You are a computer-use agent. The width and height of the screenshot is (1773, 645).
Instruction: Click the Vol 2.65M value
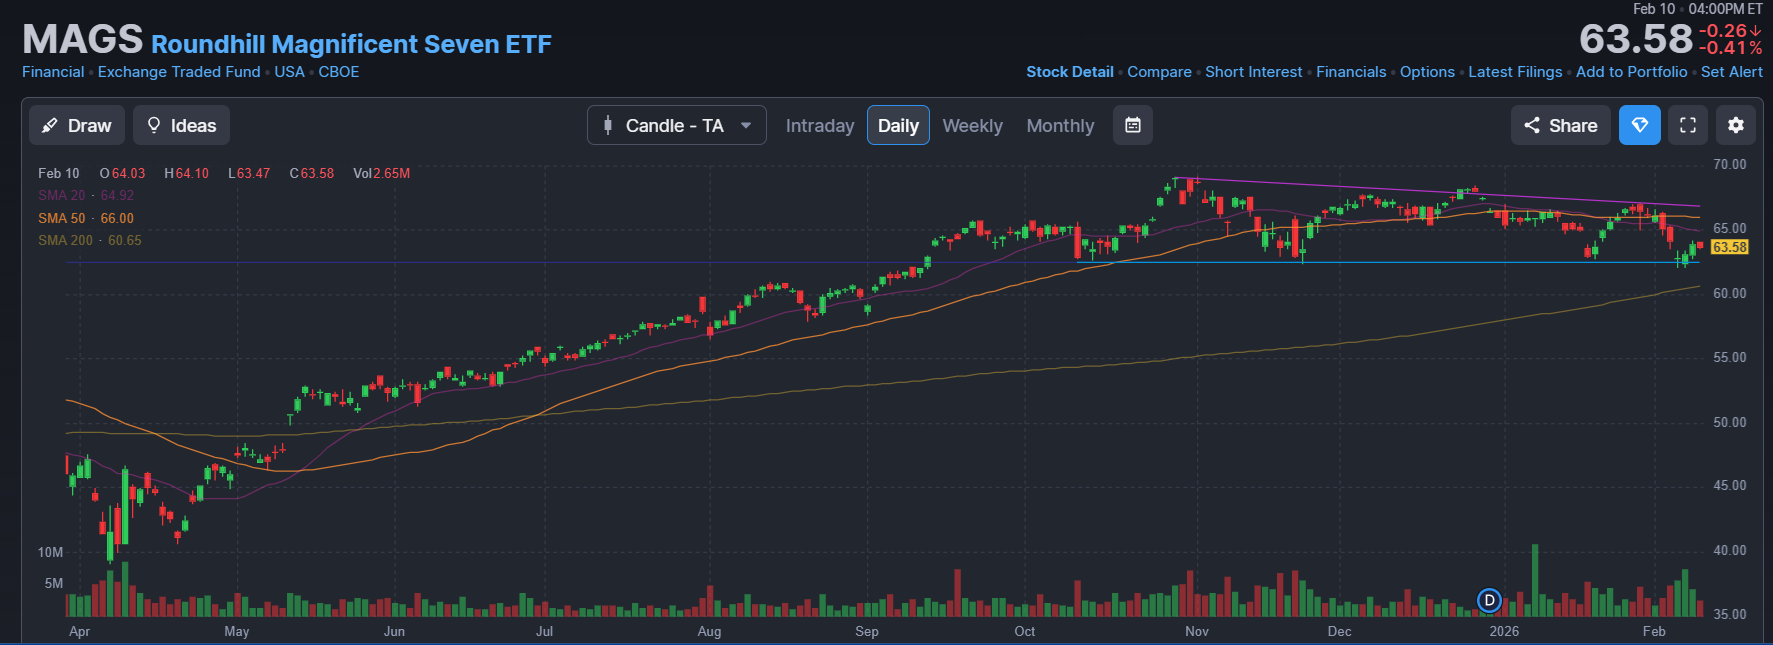382,173
